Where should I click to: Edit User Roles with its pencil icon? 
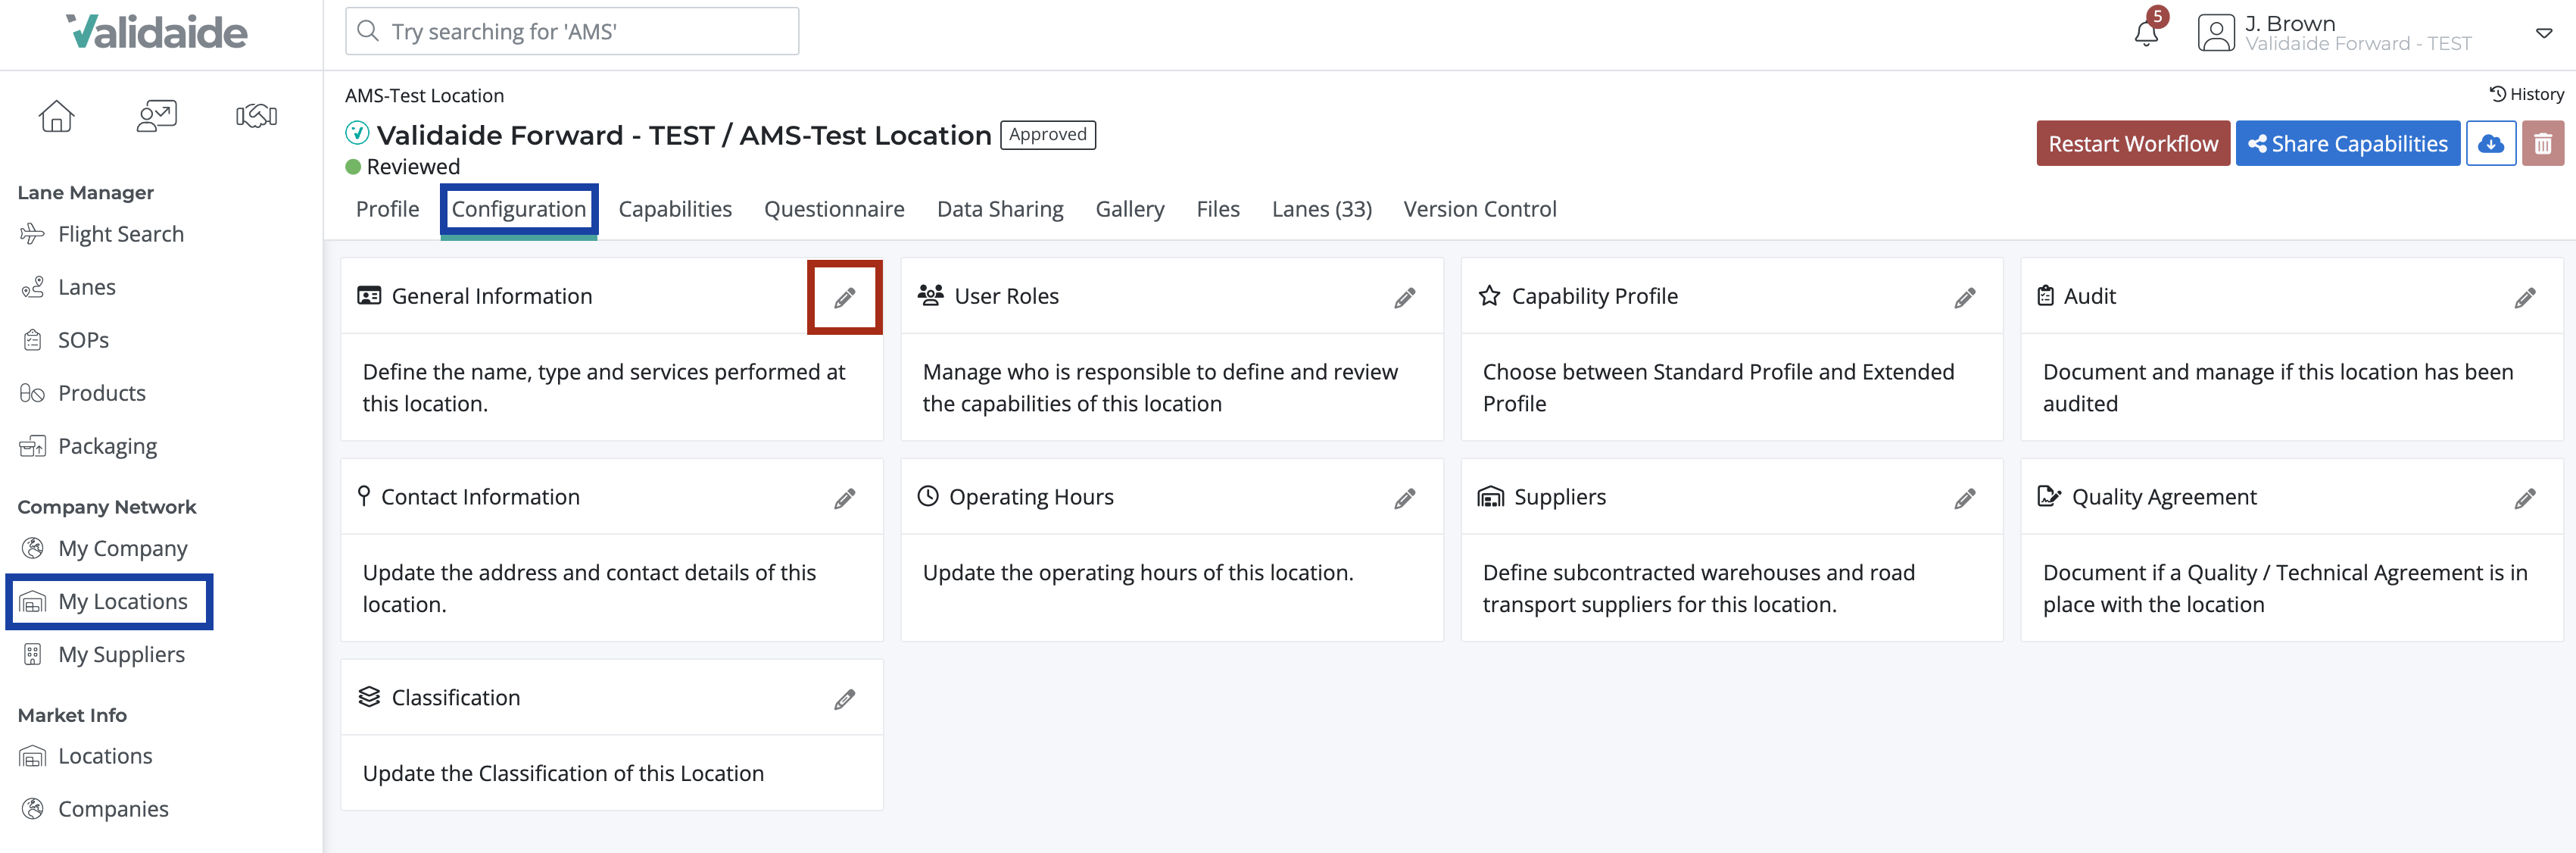[1405, 298]
